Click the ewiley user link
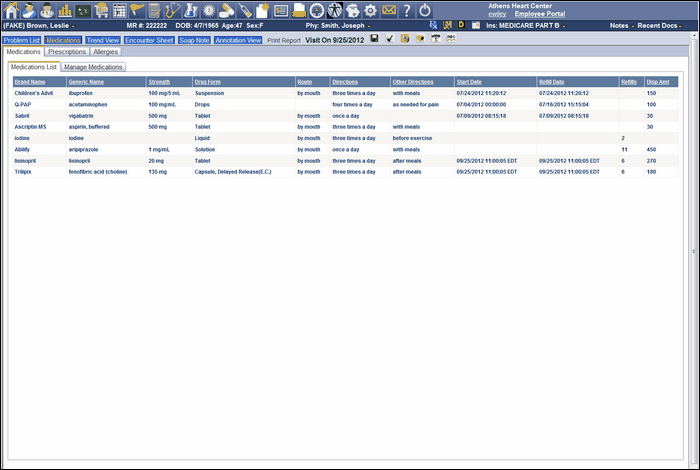 point(497,14)
